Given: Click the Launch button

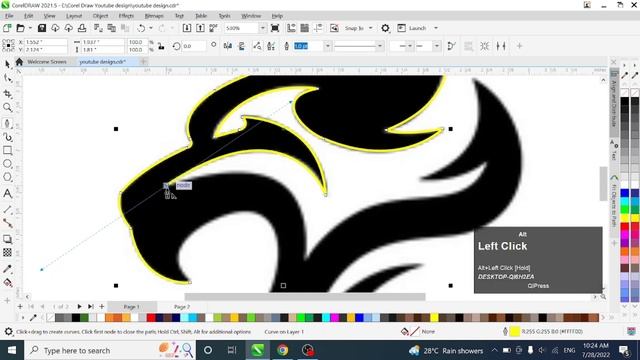Looking at the screenshot, I should [x=412, y=28].
